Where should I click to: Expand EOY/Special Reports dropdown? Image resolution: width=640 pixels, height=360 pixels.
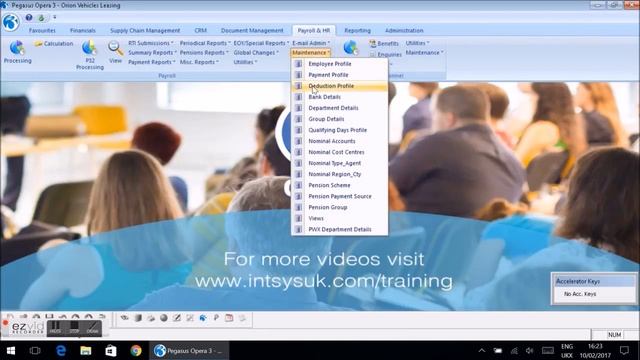261,43
